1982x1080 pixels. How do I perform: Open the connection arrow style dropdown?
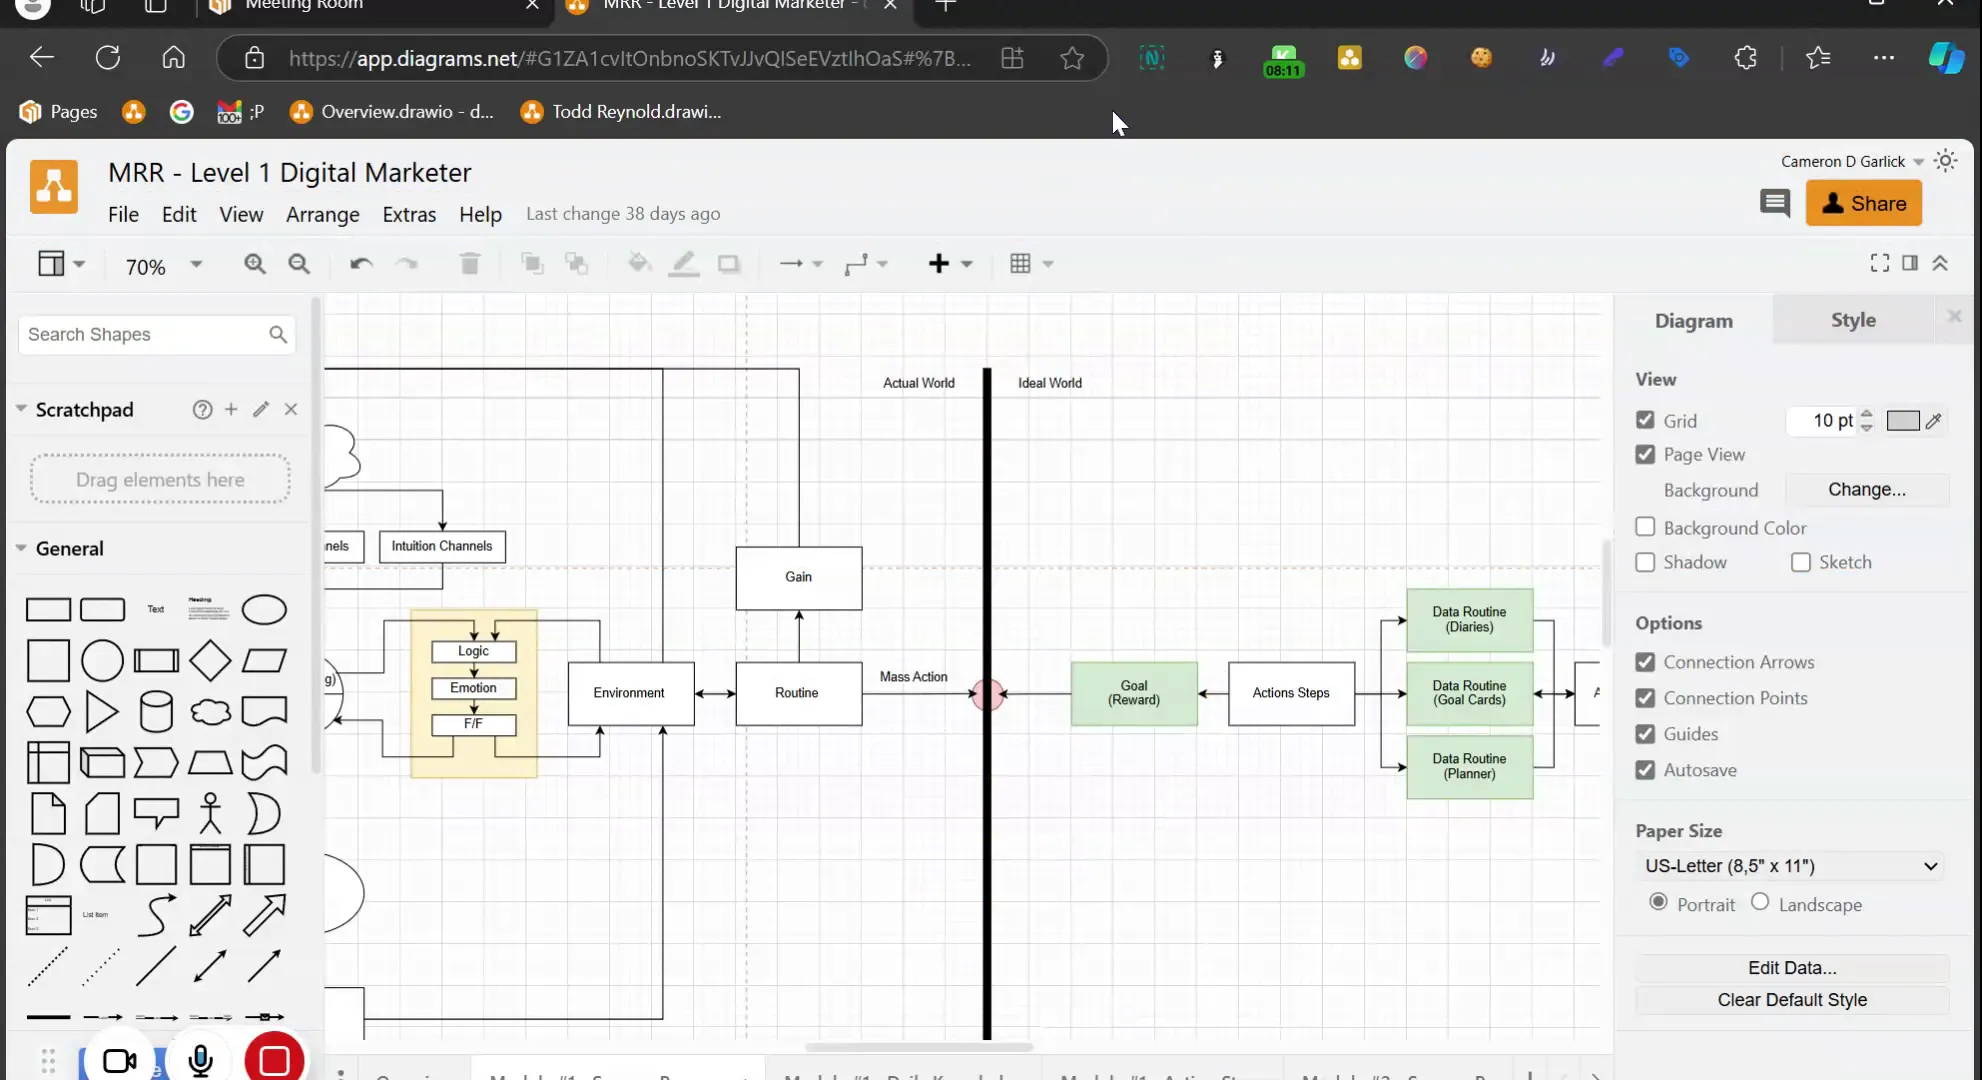(x=801, y=264)
